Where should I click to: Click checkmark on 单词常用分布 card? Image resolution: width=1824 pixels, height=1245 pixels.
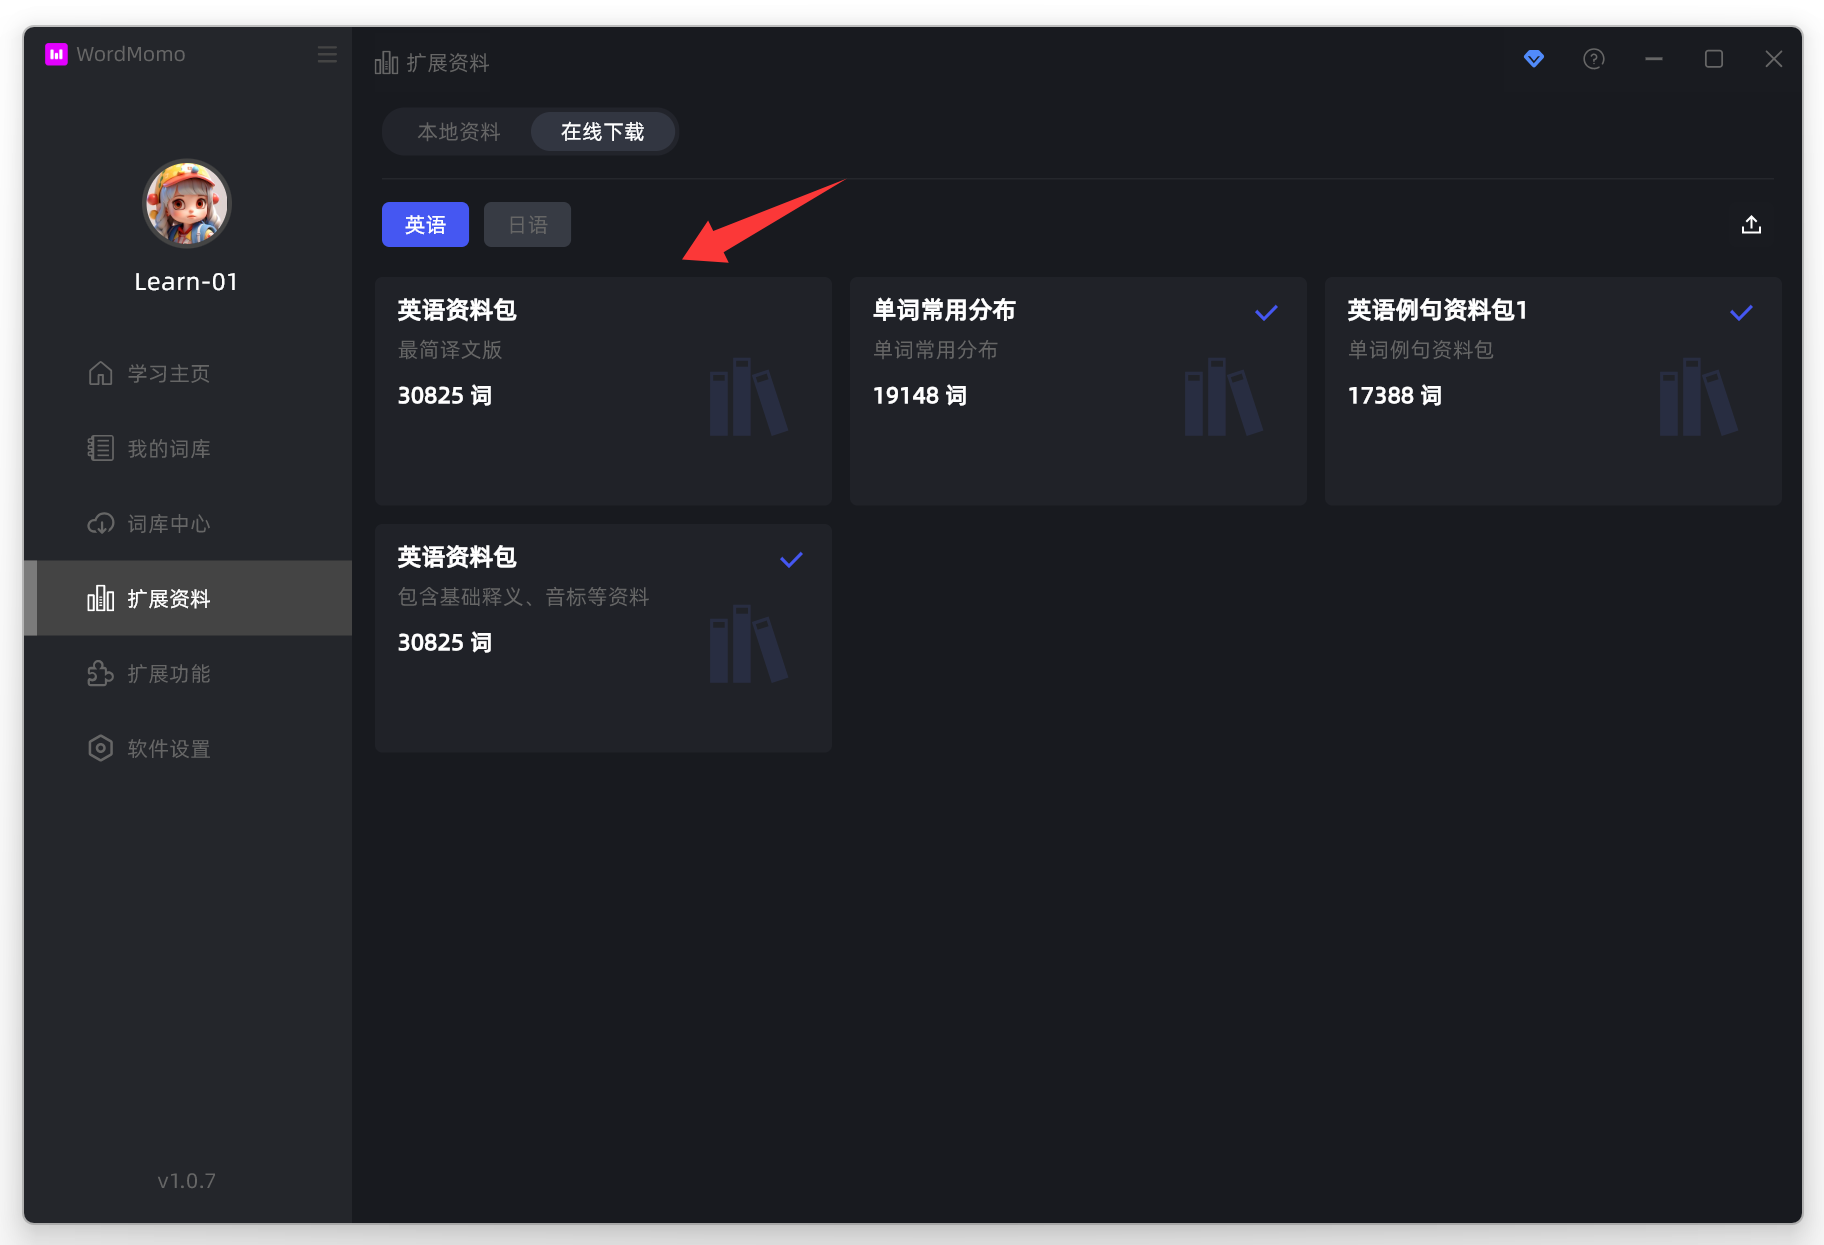pyautogui.click(x=1266, y=313)
